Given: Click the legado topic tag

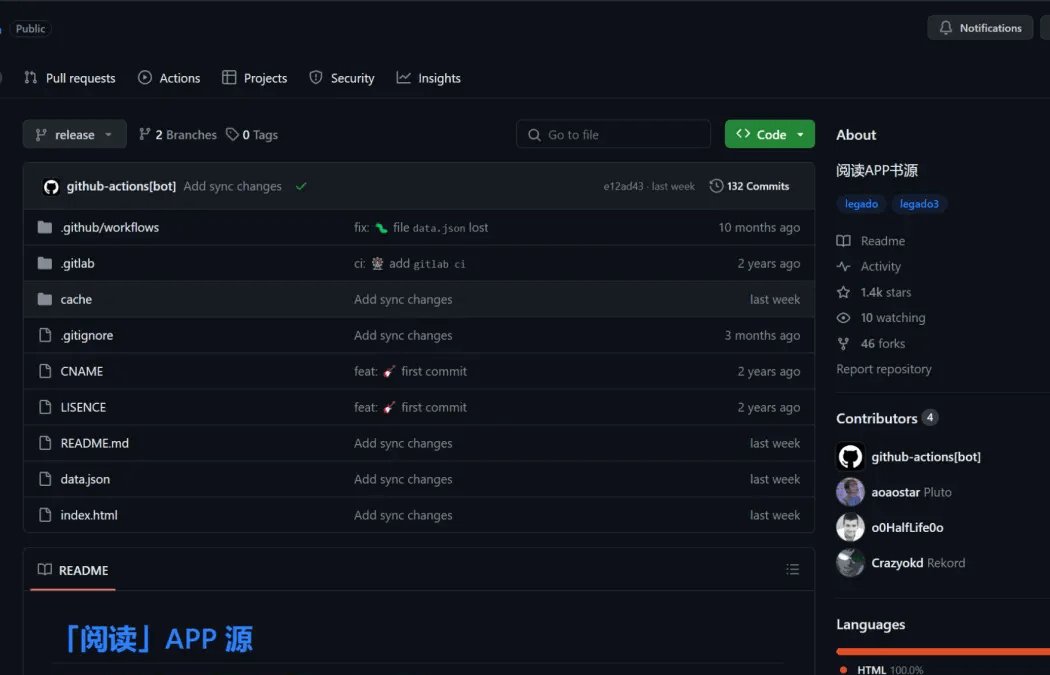Looking at the screenshot, I should pos(861,204).
